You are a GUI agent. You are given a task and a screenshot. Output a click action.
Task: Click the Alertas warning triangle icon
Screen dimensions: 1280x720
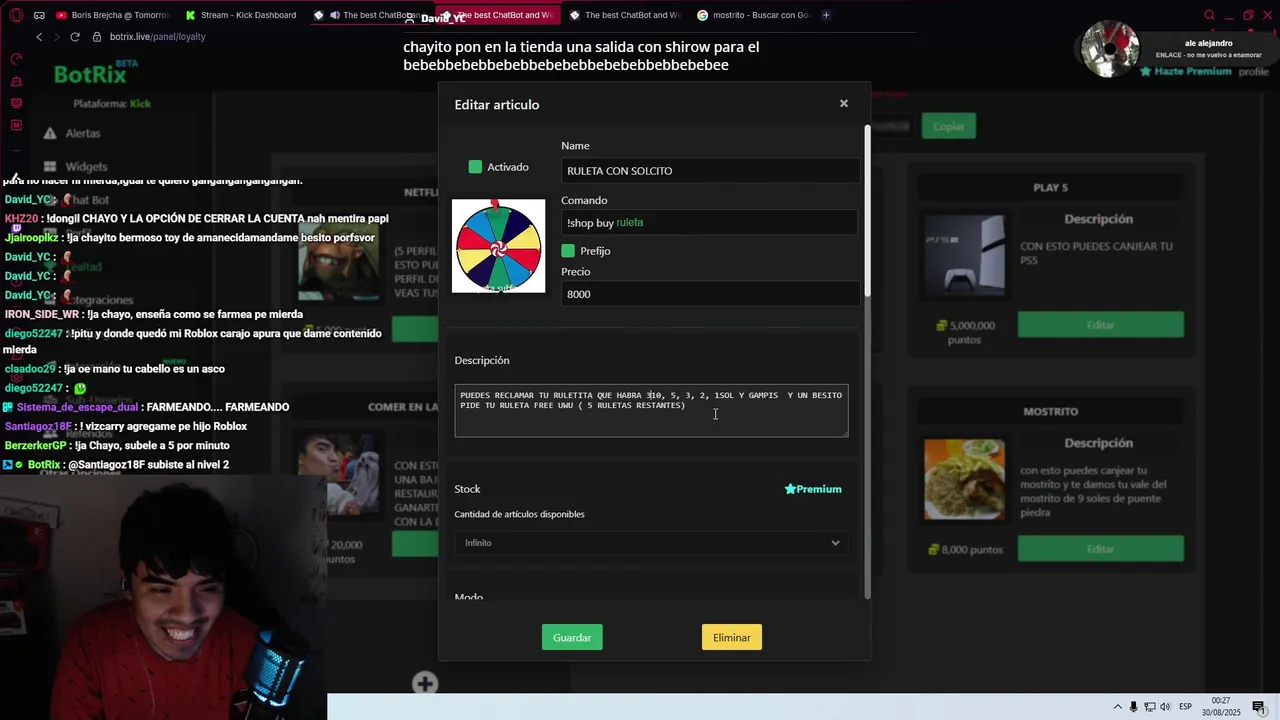point(49,133)
